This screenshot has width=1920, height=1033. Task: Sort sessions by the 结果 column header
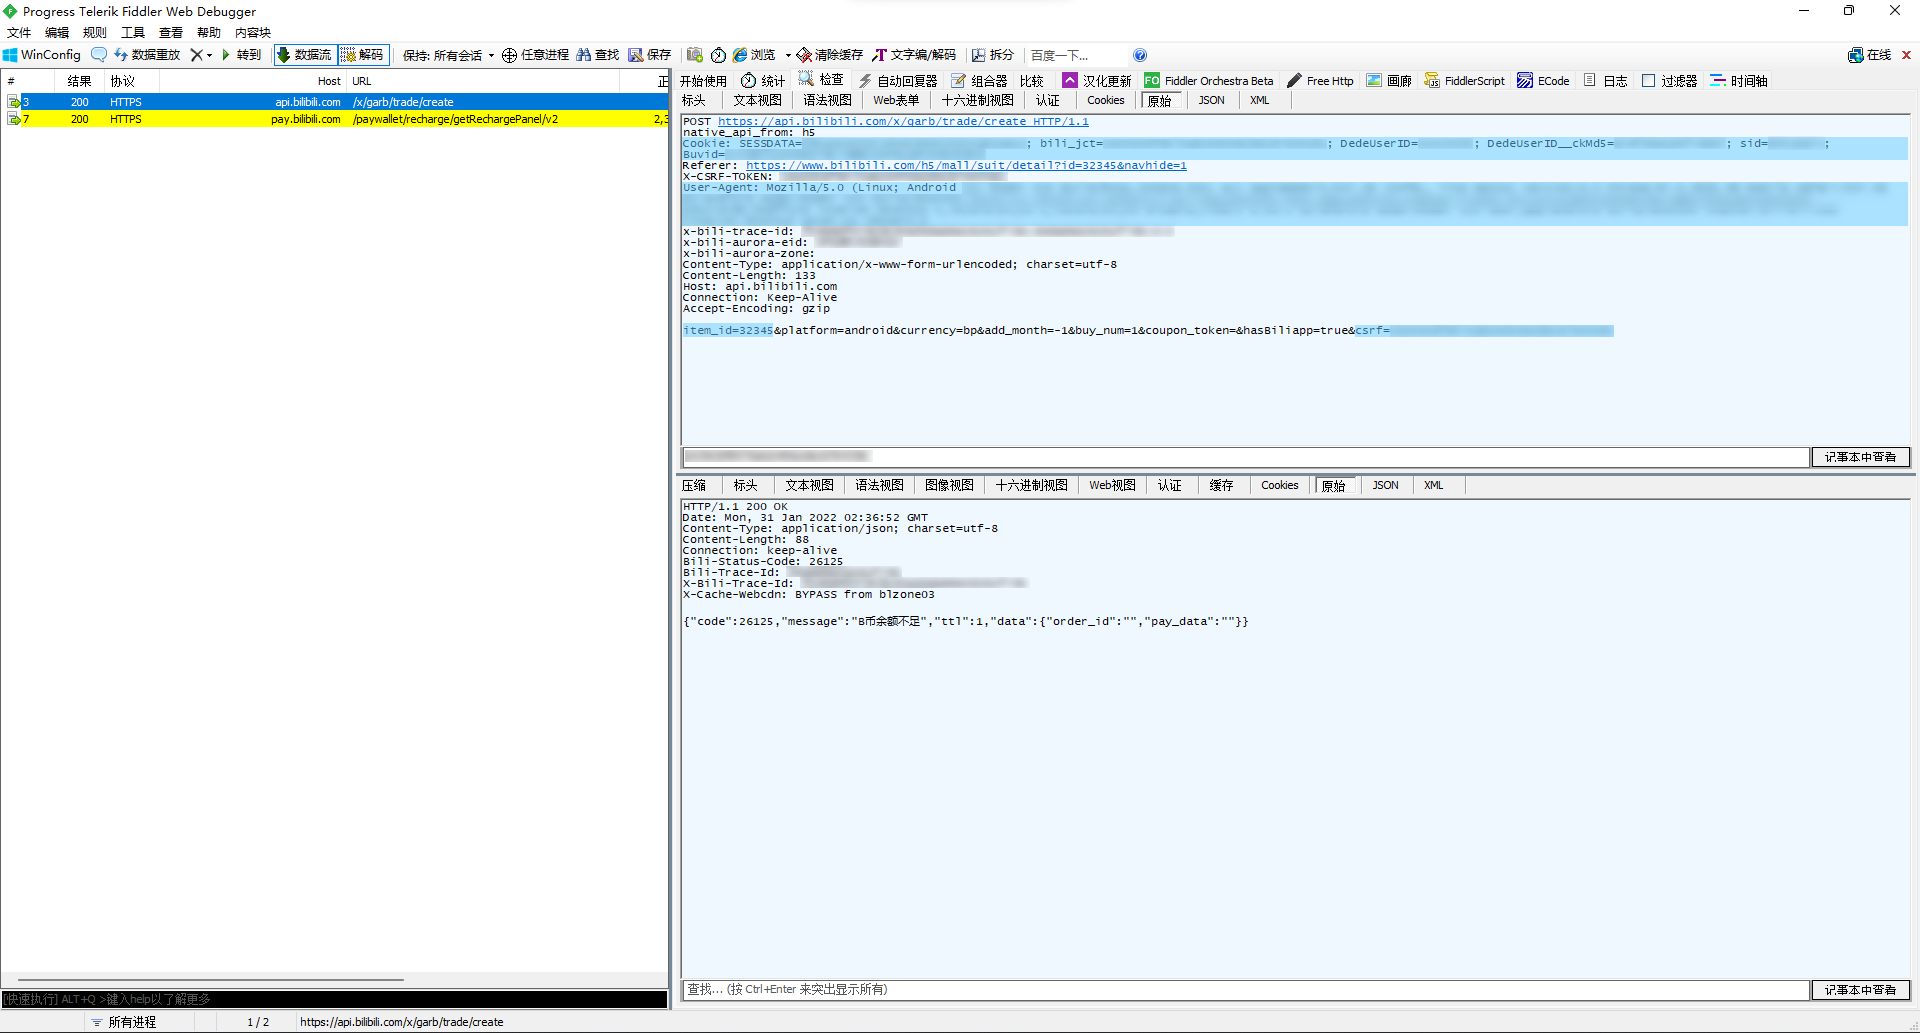(79, 81)
